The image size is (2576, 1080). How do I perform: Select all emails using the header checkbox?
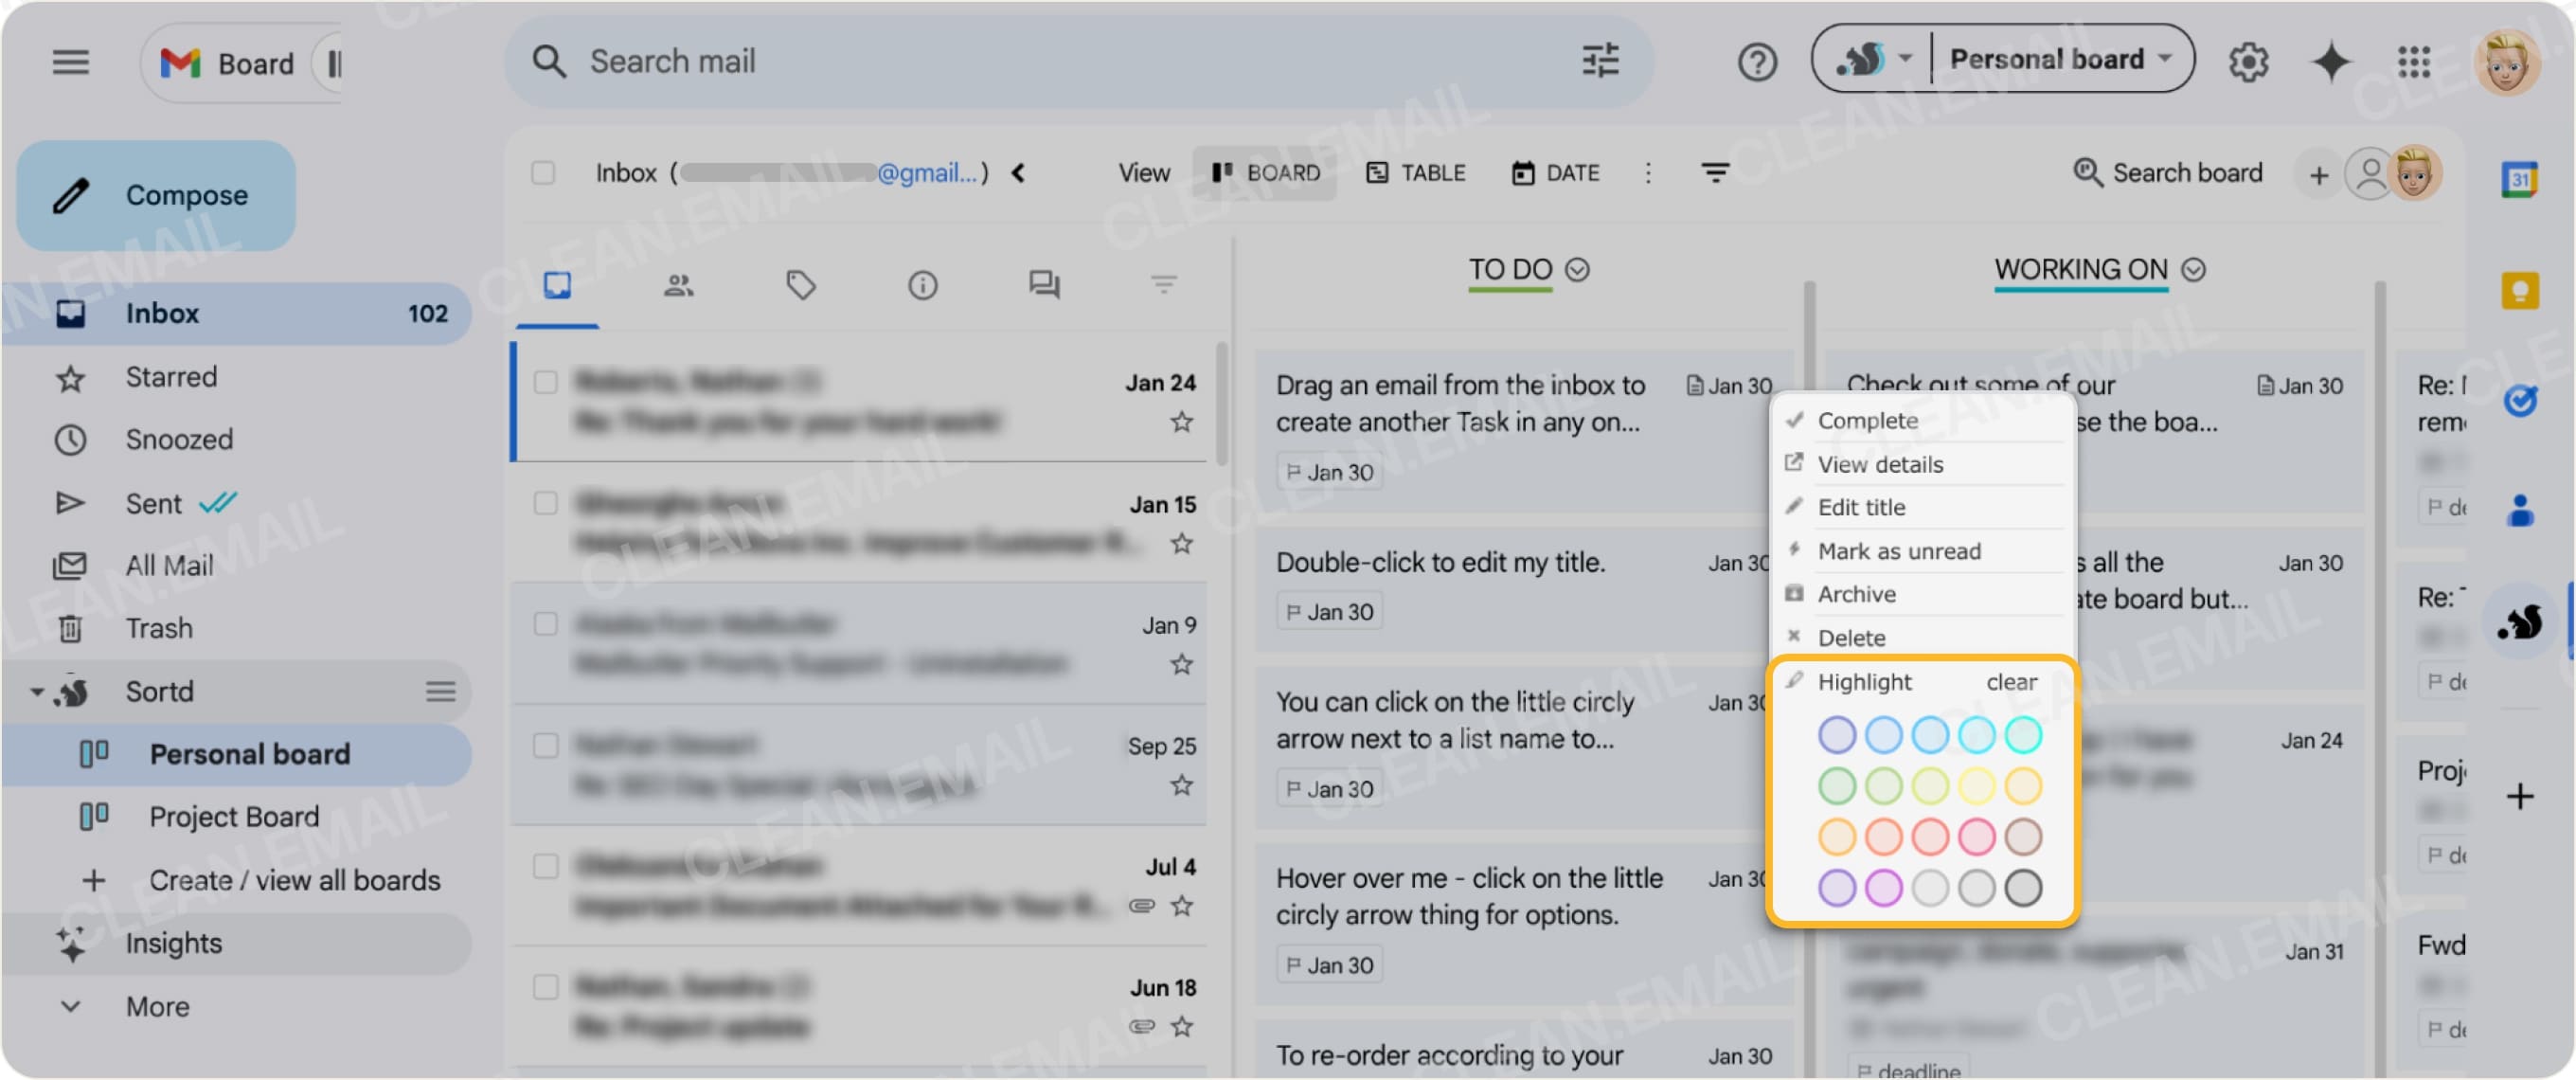[x=545, y=172]
